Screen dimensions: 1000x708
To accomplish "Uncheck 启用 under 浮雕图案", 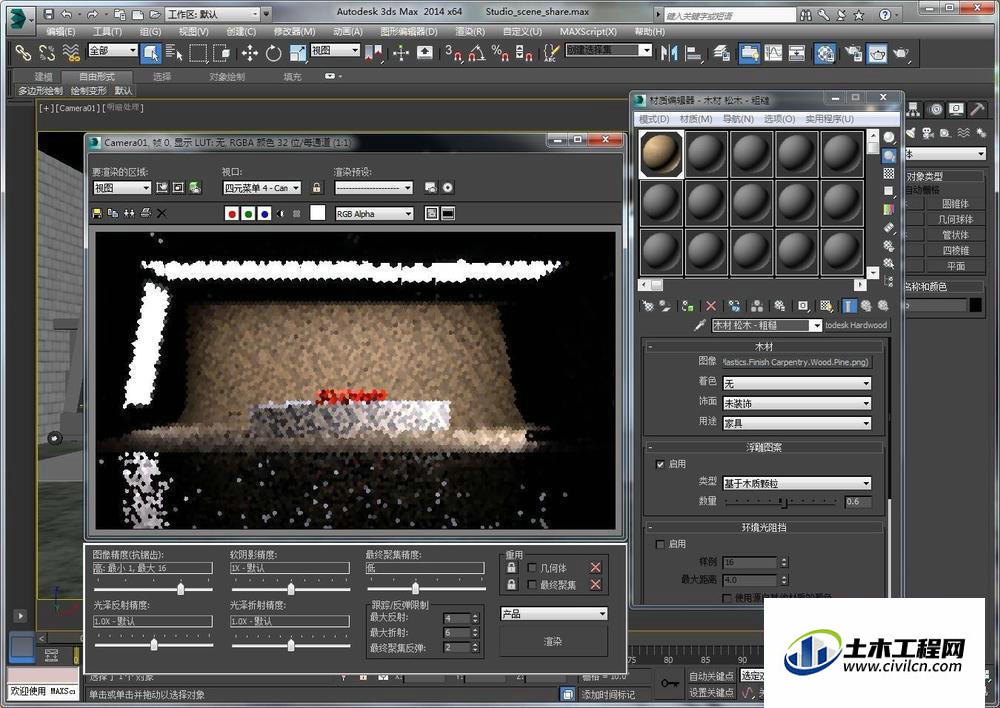I will pos(660,464).
